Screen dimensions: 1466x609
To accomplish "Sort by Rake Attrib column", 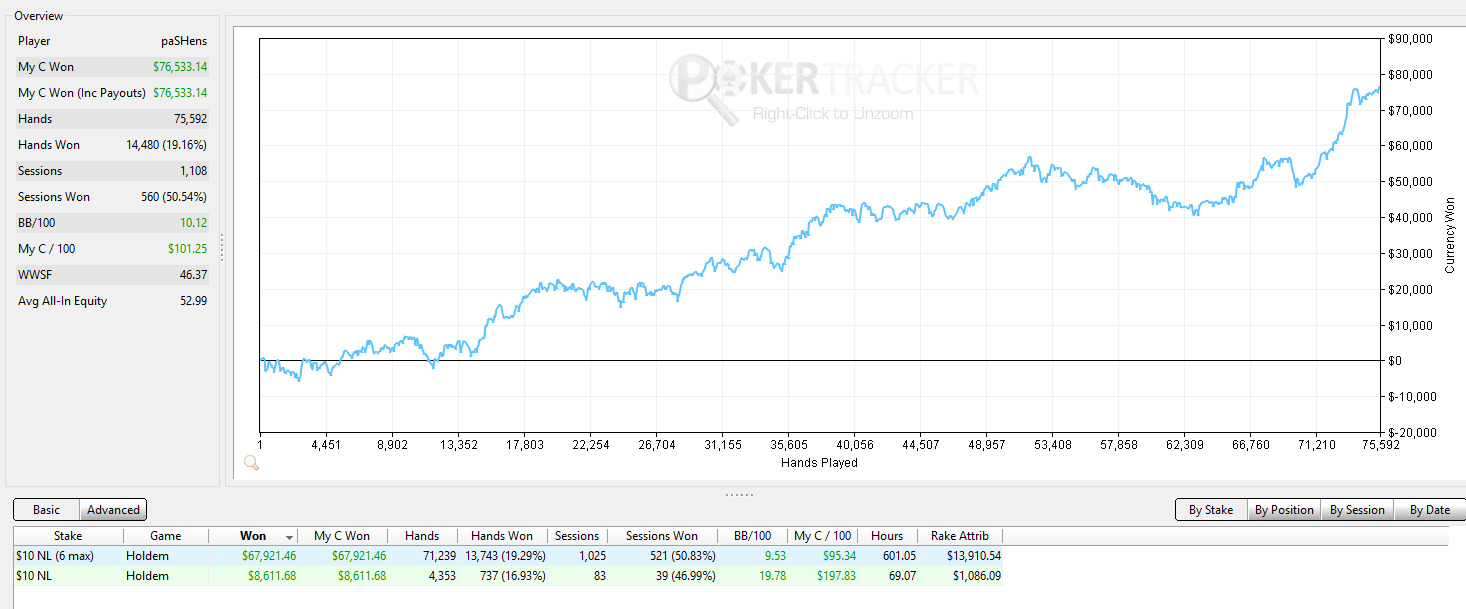I will (x=959, y=536).
